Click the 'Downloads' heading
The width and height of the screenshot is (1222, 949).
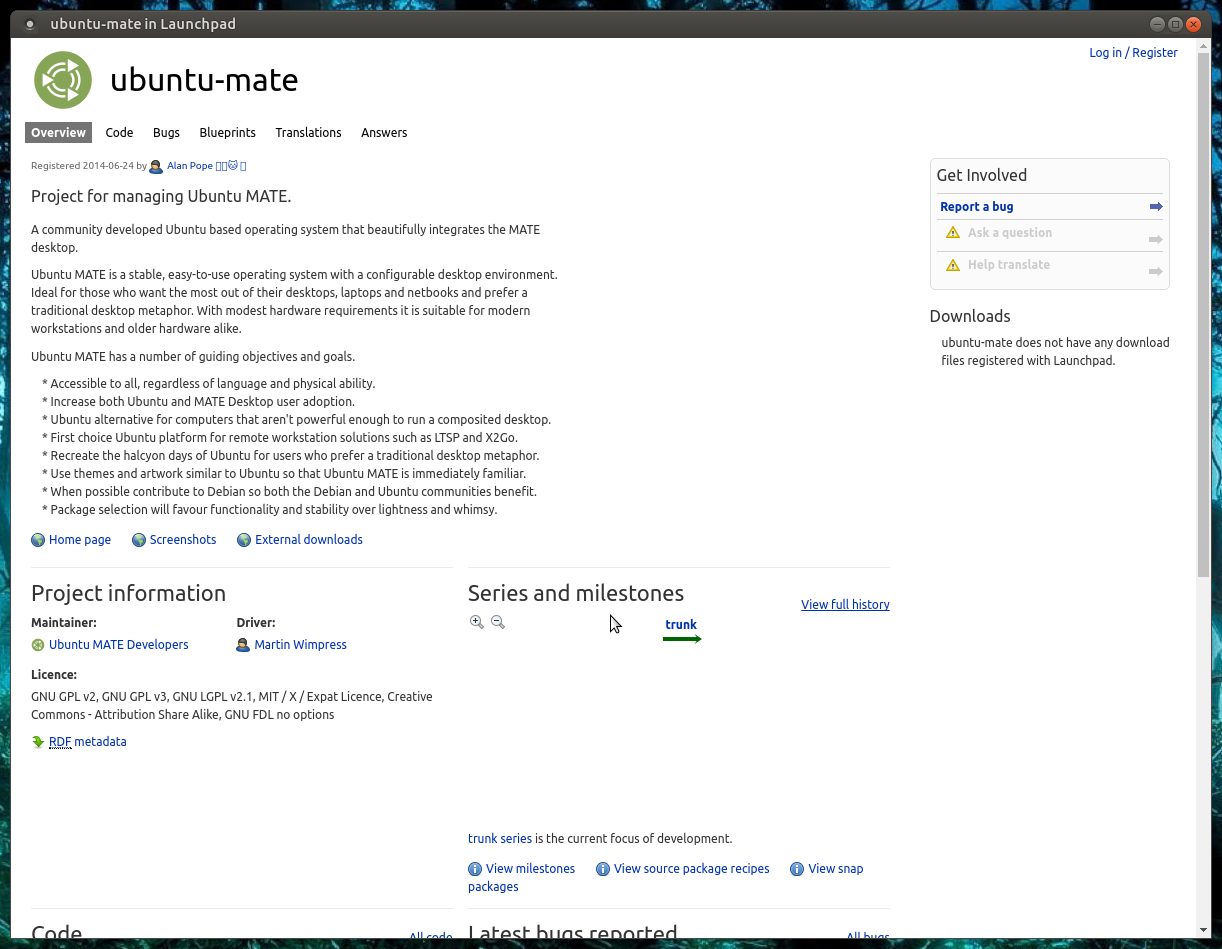tap(970, 316)
